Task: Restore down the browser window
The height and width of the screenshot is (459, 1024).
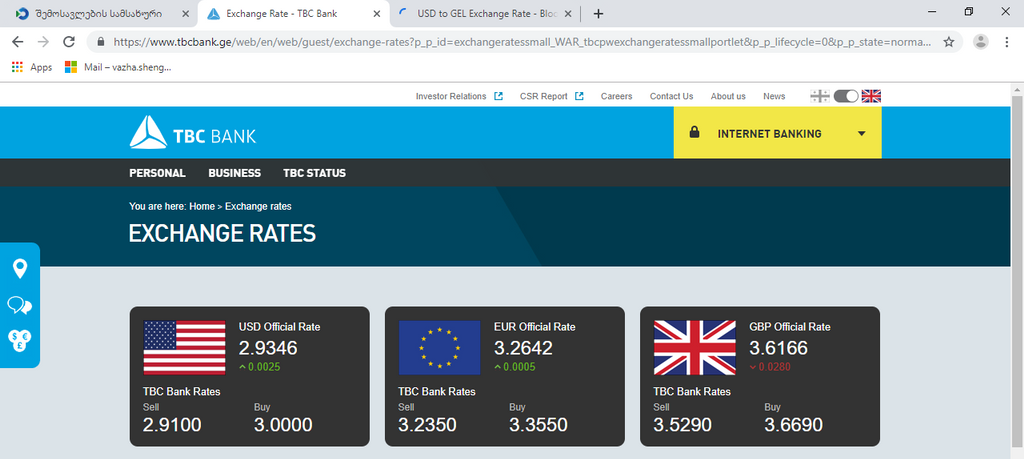Action: point(969,11)
